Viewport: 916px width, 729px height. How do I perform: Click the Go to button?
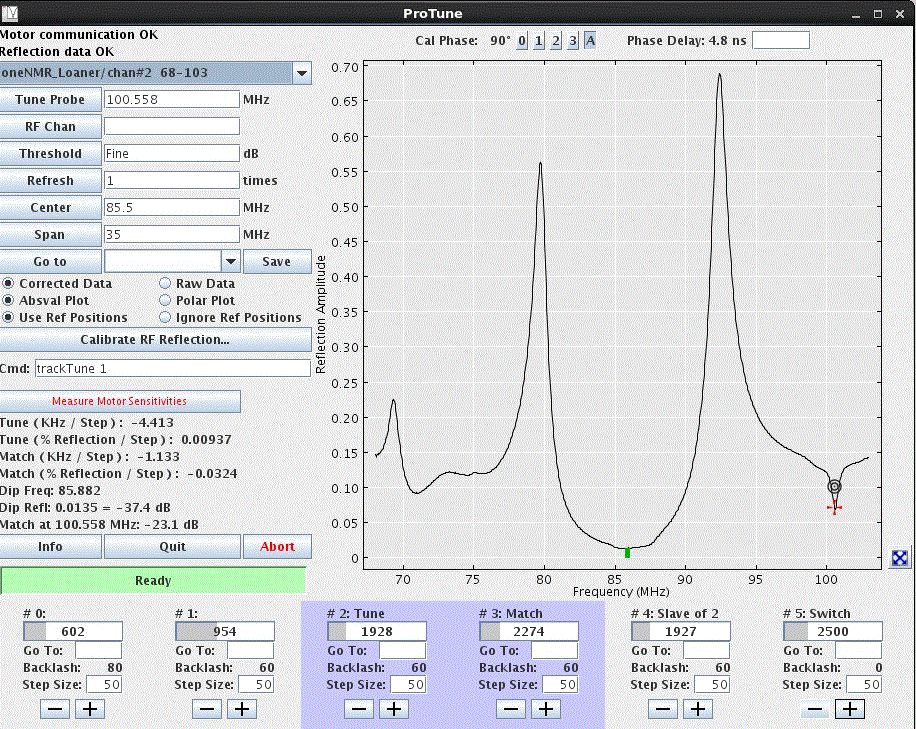click(50, 261)
